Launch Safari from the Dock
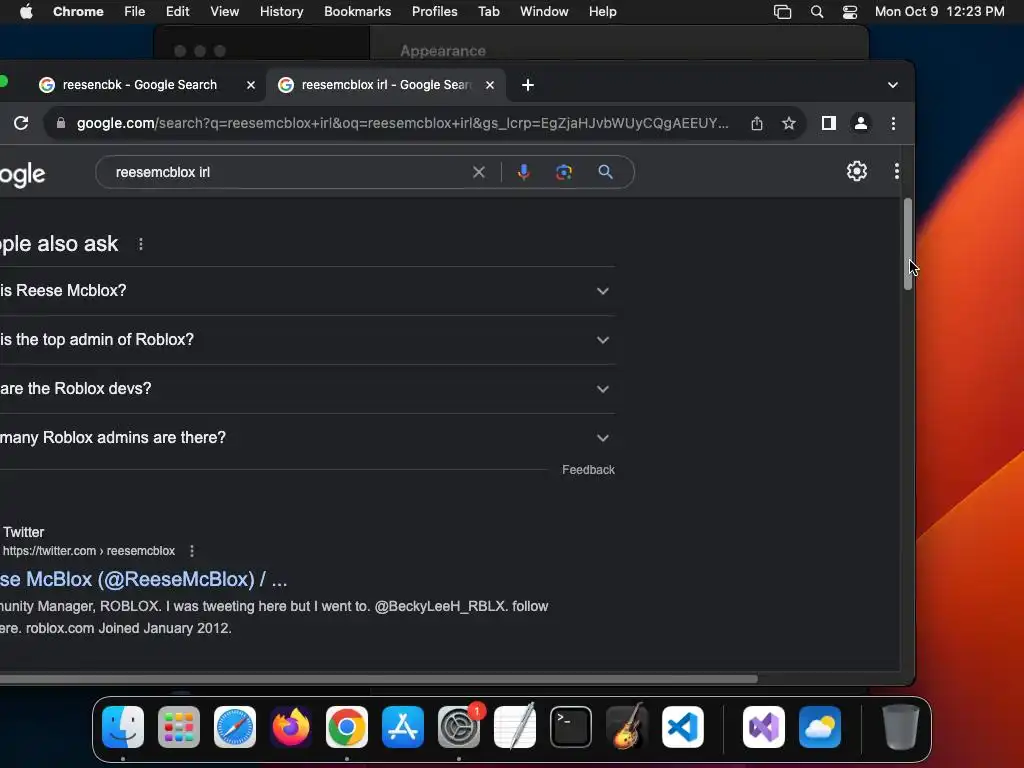The height and width of the screenshot is (768, 1024). [235, 727]
